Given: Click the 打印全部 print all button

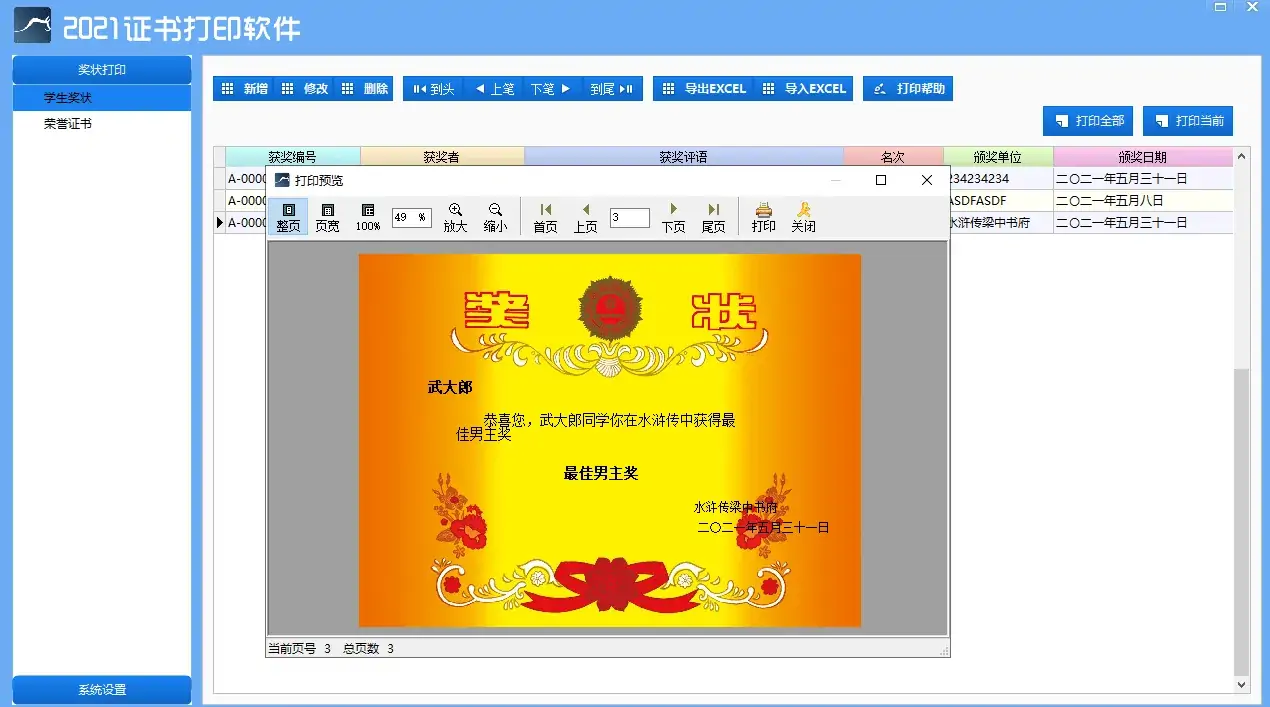Looking at the screenshot, I should tap(1087, 121).
